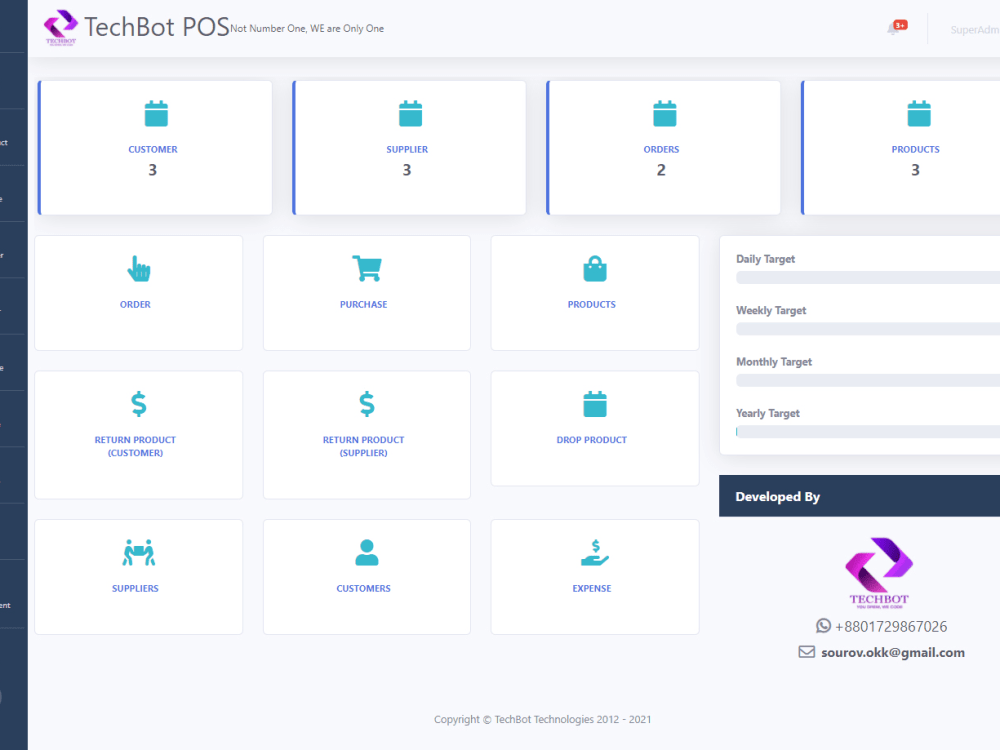The height and width of the screenshot is (750, 1000).
Task: Click the phone number +8801729867026
Action: [891, 626]
